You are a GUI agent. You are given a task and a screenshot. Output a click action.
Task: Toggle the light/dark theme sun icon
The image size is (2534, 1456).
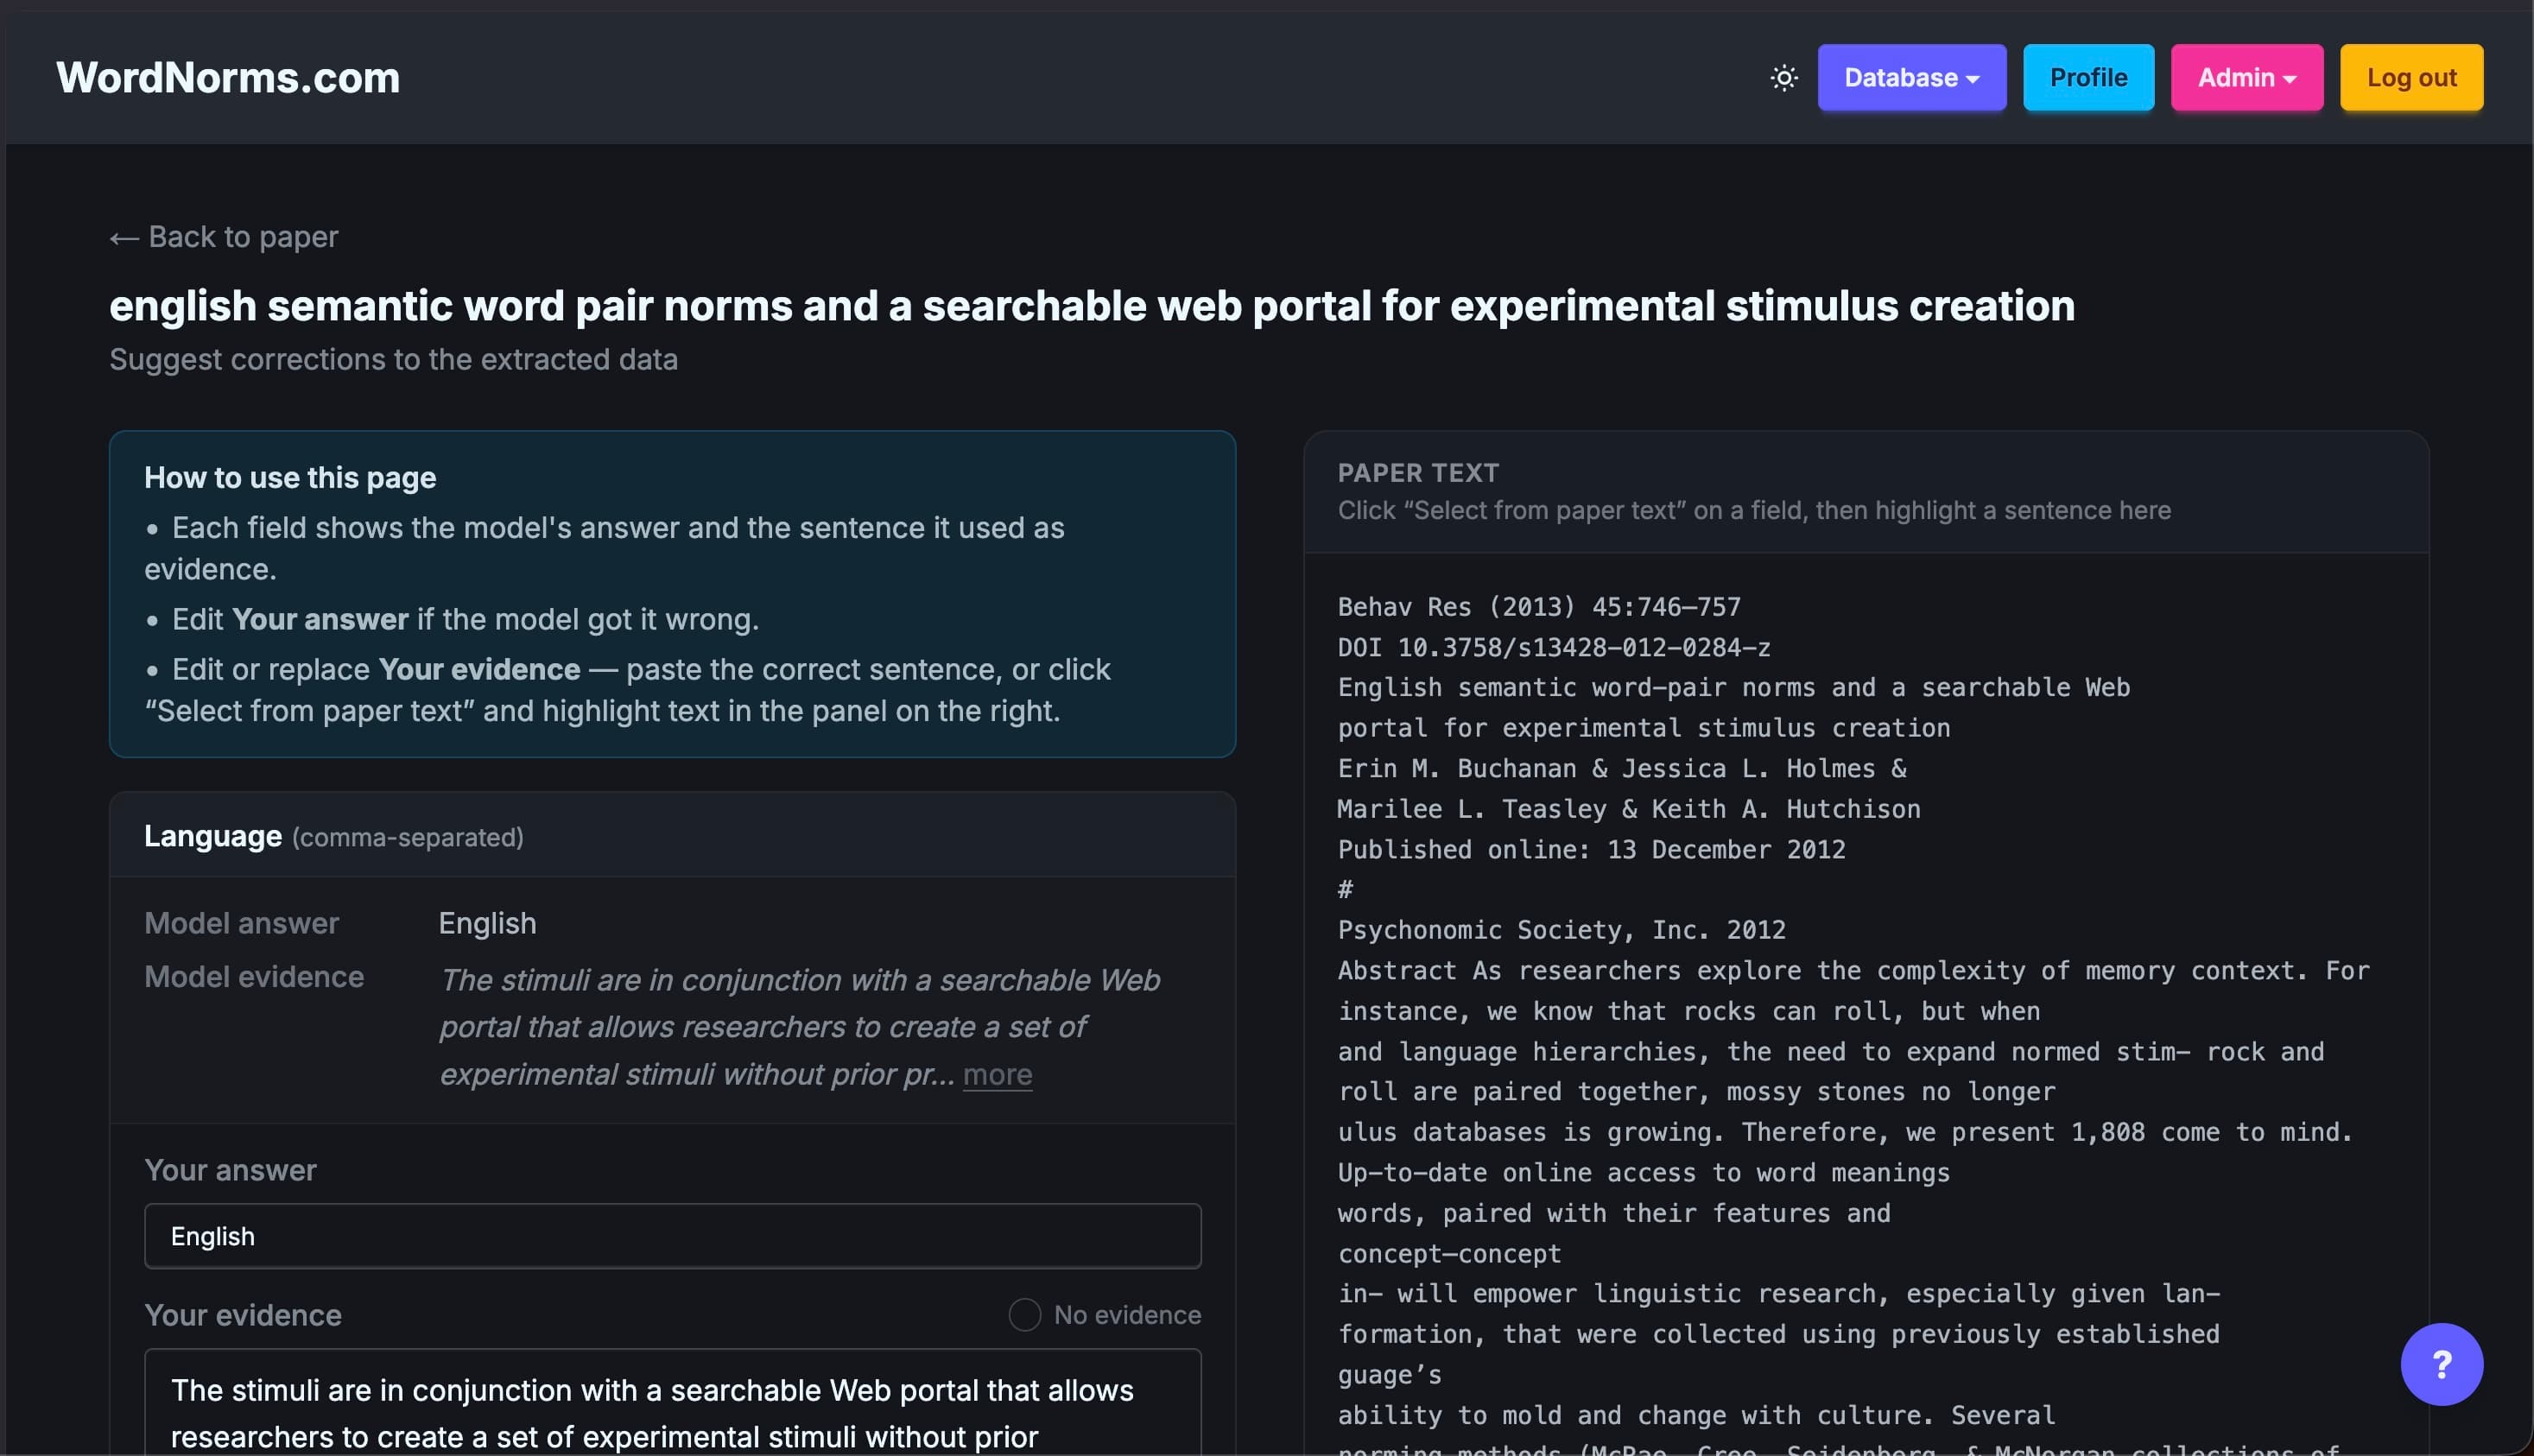(x=1784, y=77)
